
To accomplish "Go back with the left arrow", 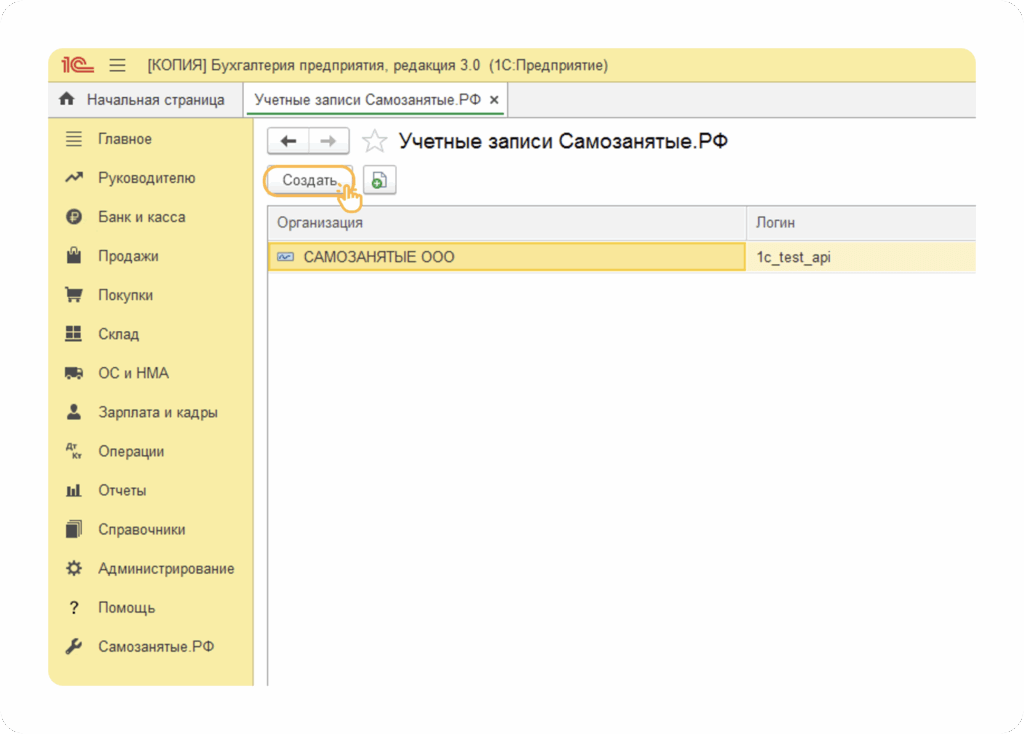I will tap(289, 141).
